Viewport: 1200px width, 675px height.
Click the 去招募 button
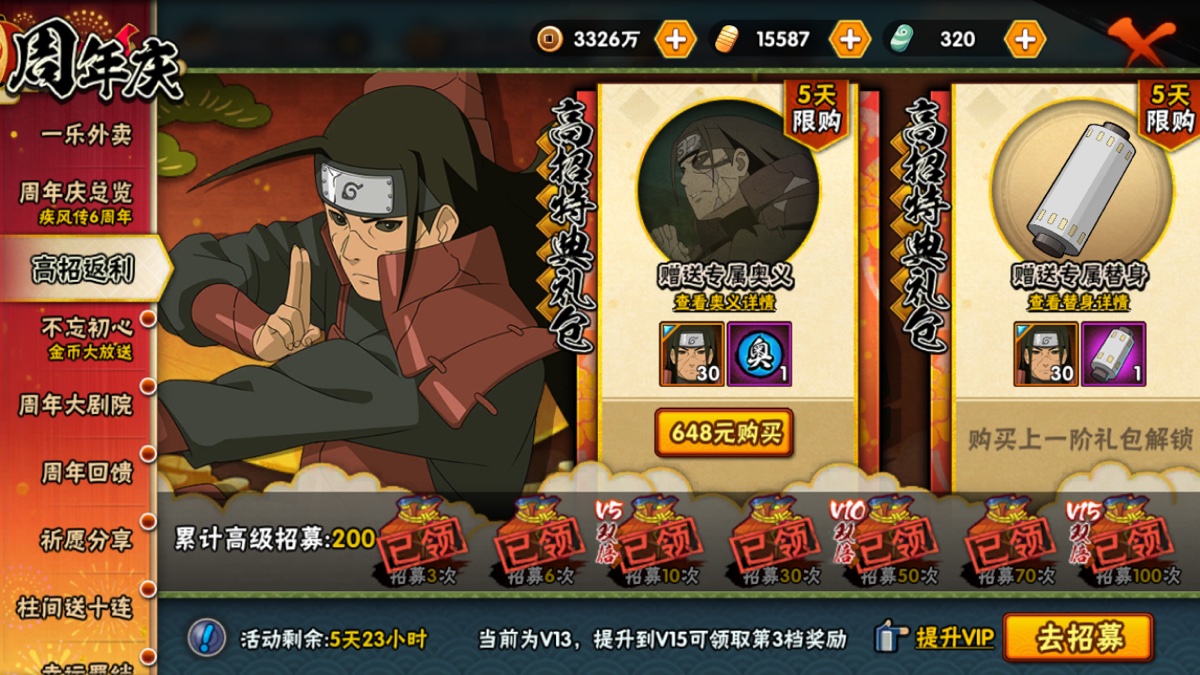tap(1078, 638)
